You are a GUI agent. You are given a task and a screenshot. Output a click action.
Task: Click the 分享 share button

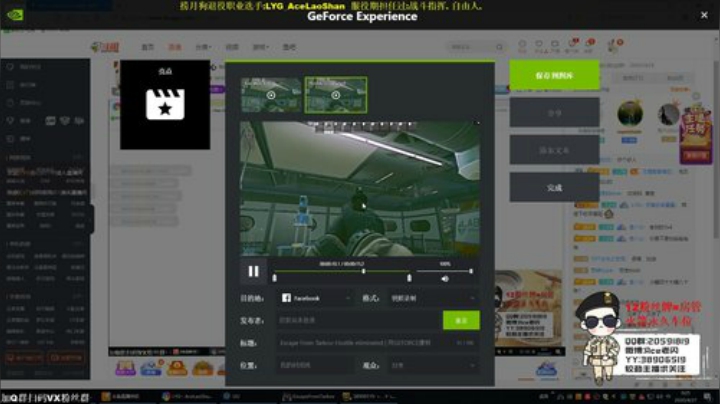click(x=554, y=112)
